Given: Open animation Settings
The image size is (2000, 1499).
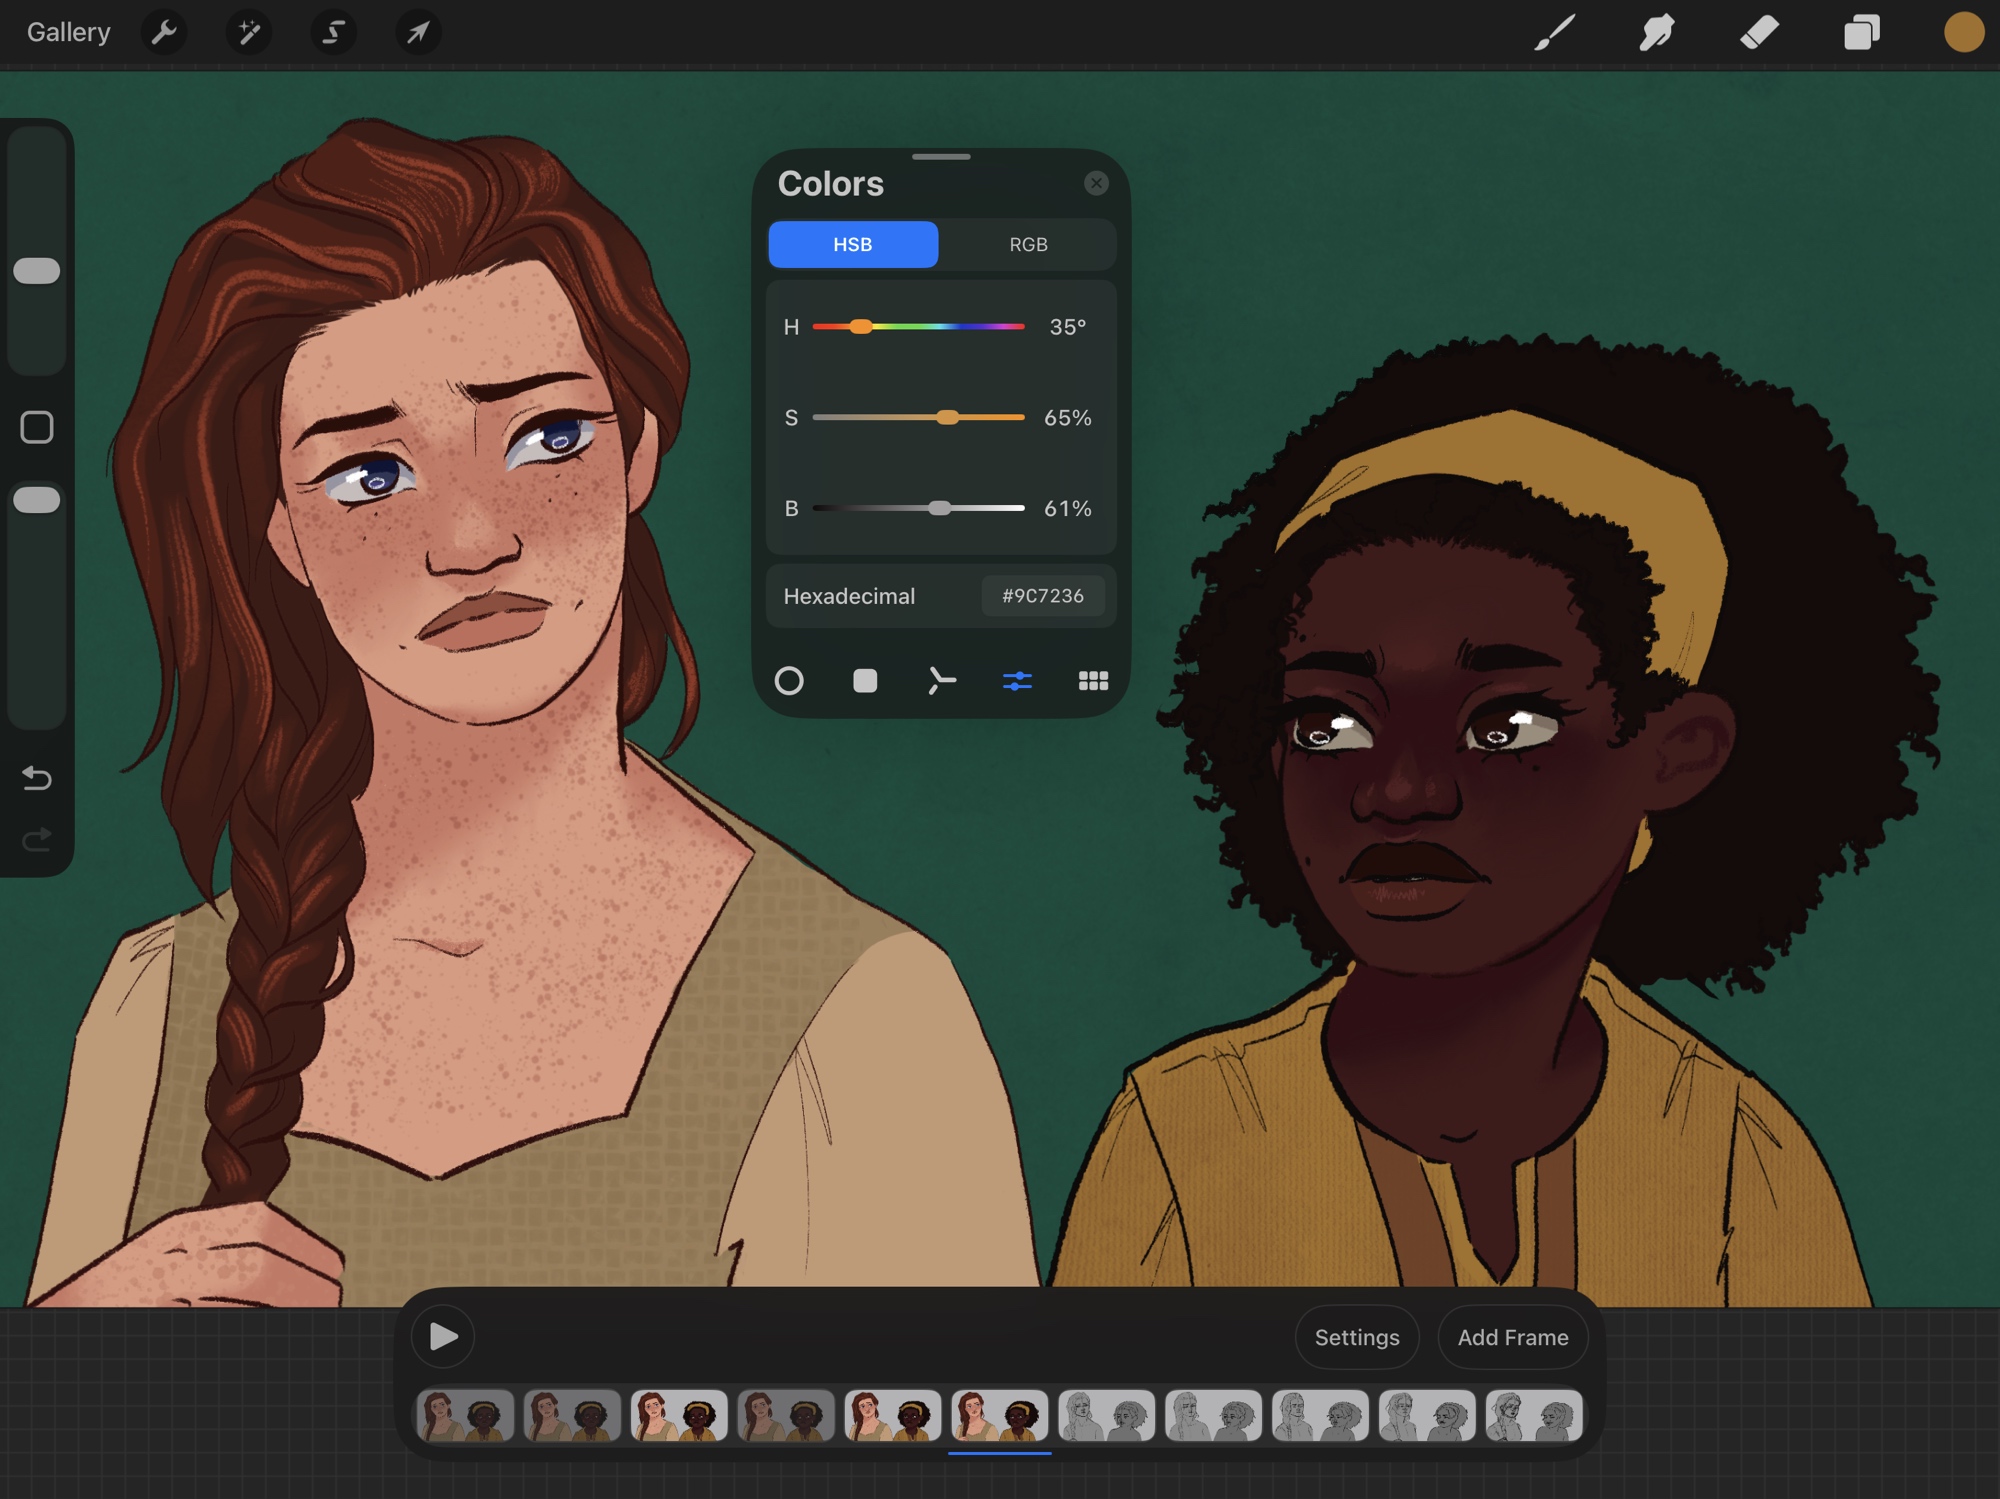Looking at the screenshot, I should (1356, 1337).
